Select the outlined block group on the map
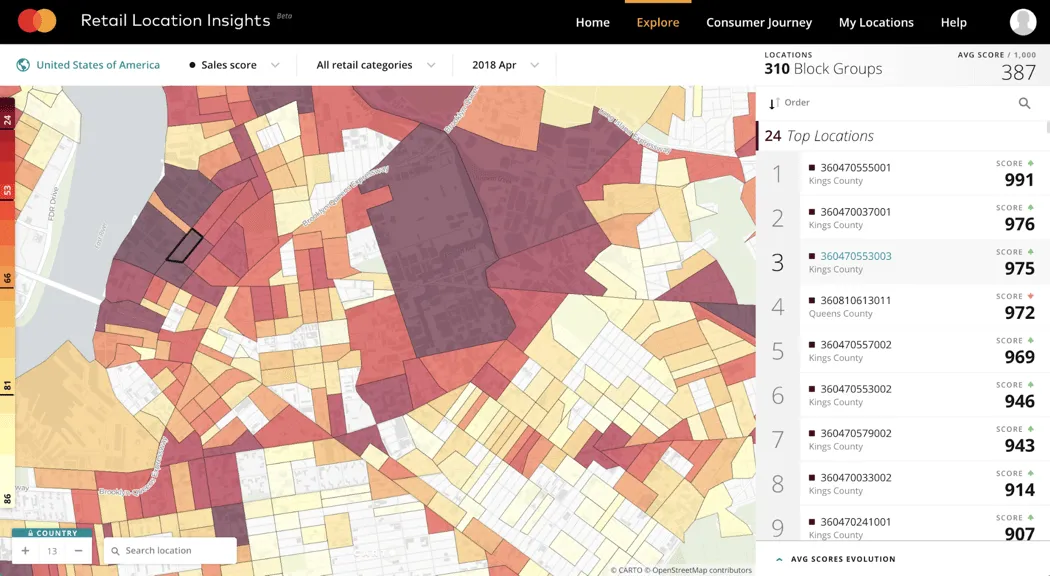The width and height of the screenshot is (1050, 576). [x=184, y=246]
